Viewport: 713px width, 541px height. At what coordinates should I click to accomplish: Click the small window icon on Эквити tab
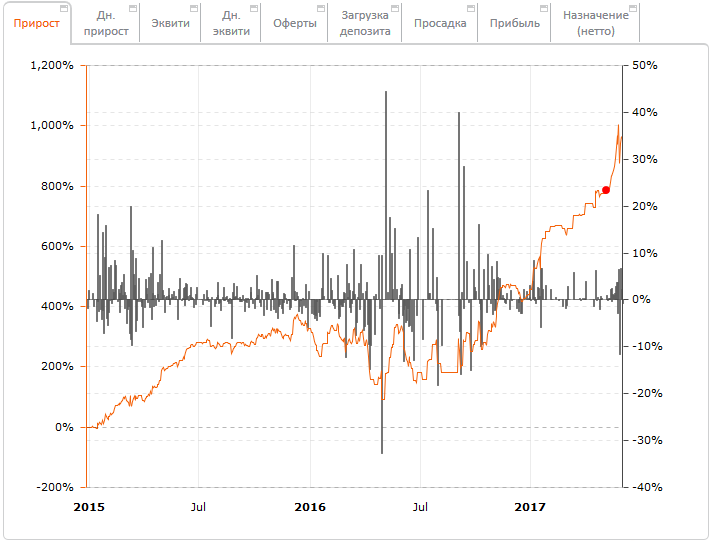pos(193,8)
